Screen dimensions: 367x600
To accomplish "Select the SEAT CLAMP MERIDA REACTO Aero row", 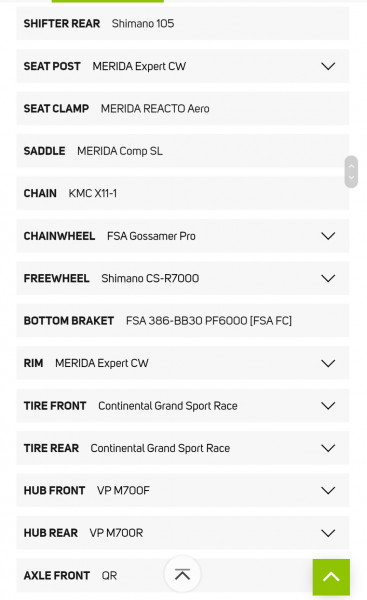I will pos(183,108).
